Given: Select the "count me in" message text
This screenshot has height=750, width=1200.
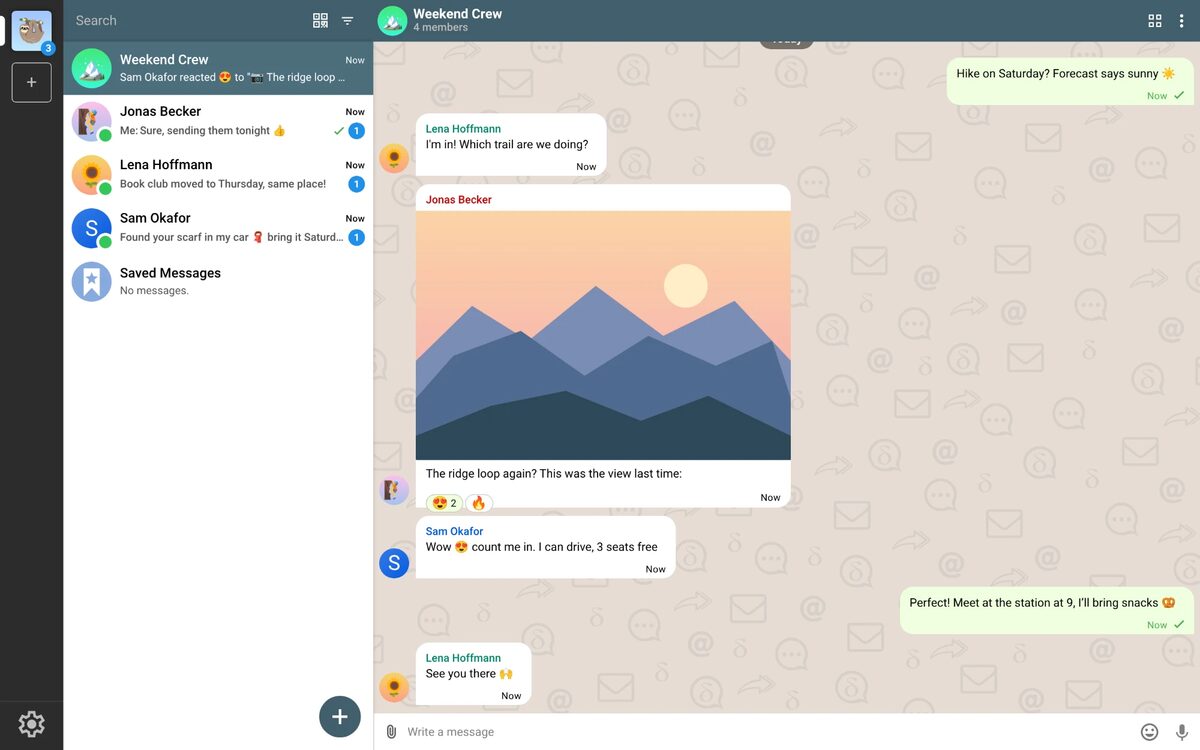Looking at the screenshot, I should pyautogui.click(x=542, y=547).
